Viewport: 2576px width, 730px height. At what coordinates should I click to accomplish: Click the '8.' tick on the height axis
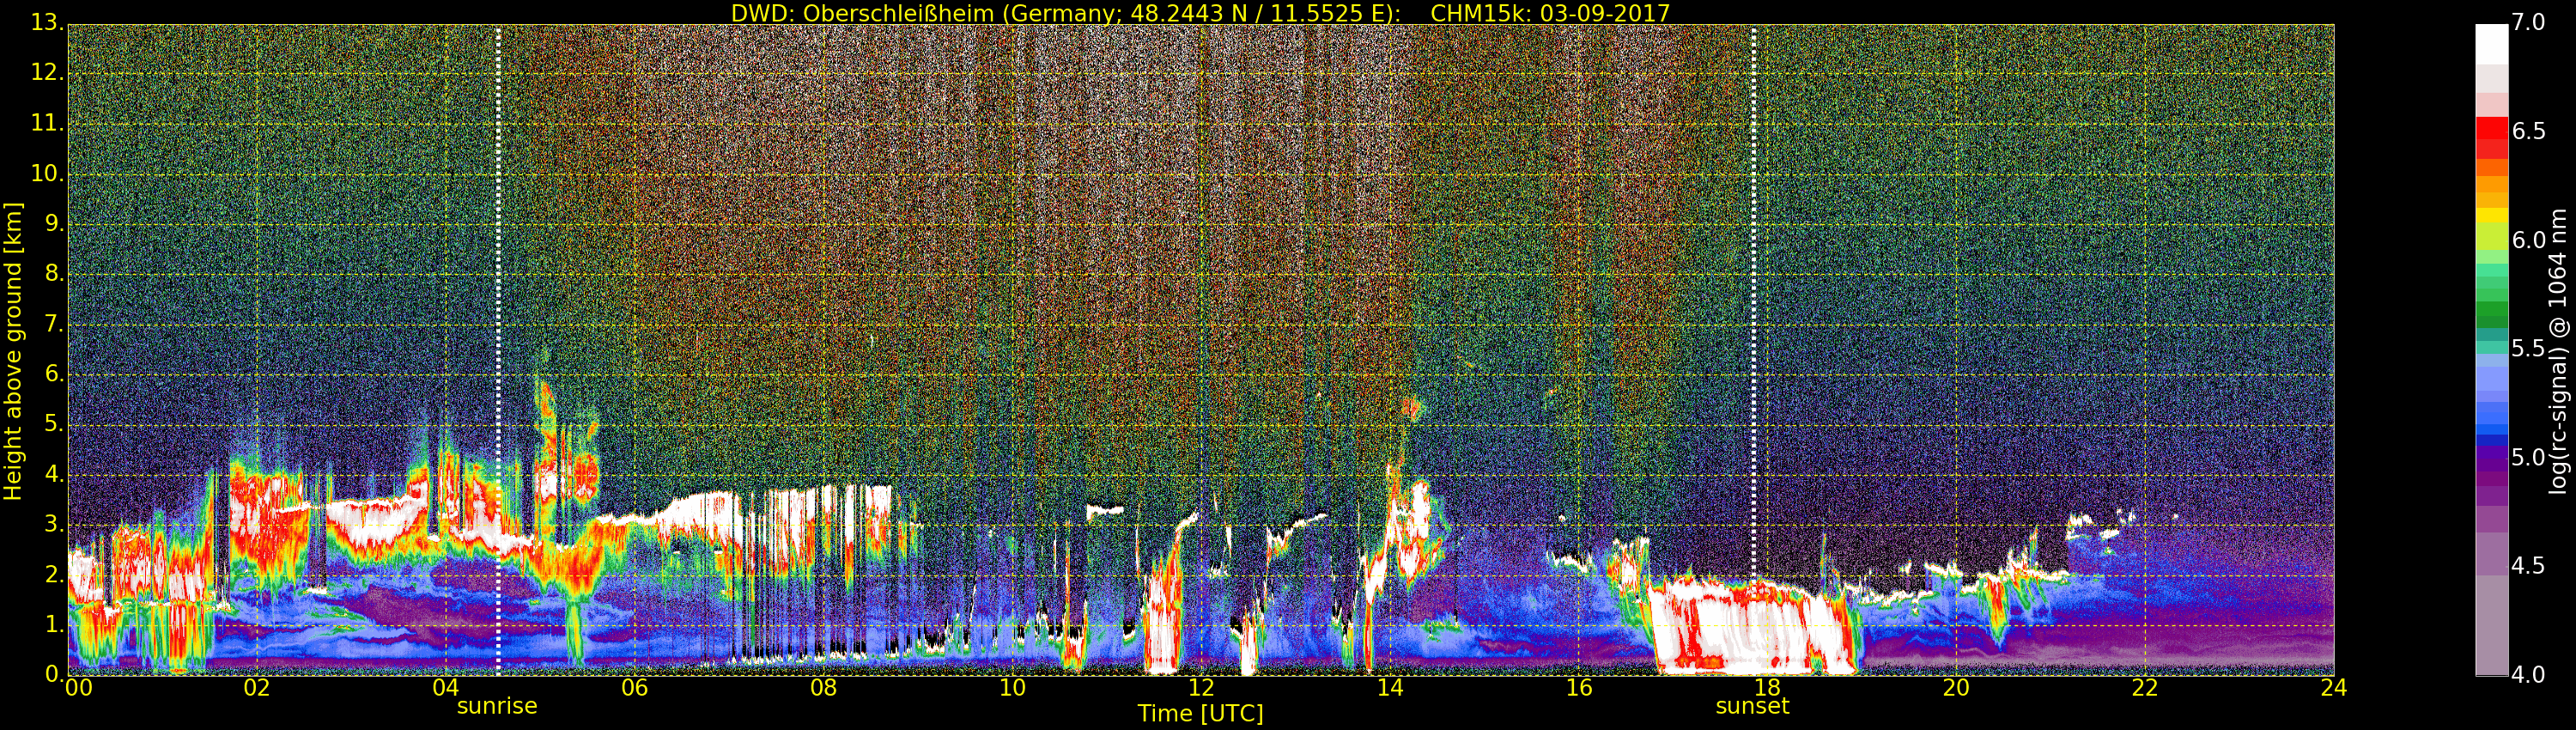(54, 273)
